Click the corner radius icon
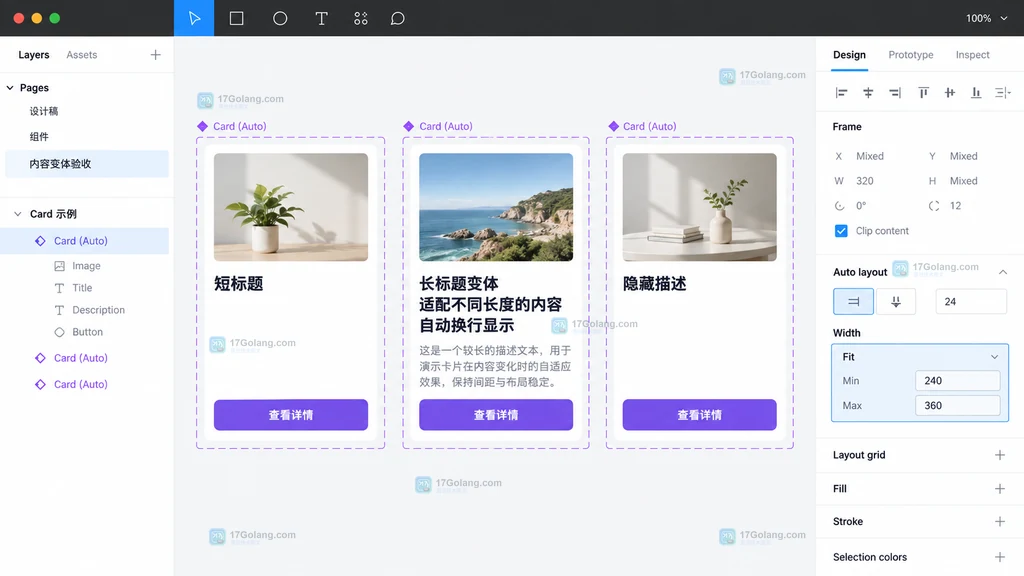 pos(934,206)
